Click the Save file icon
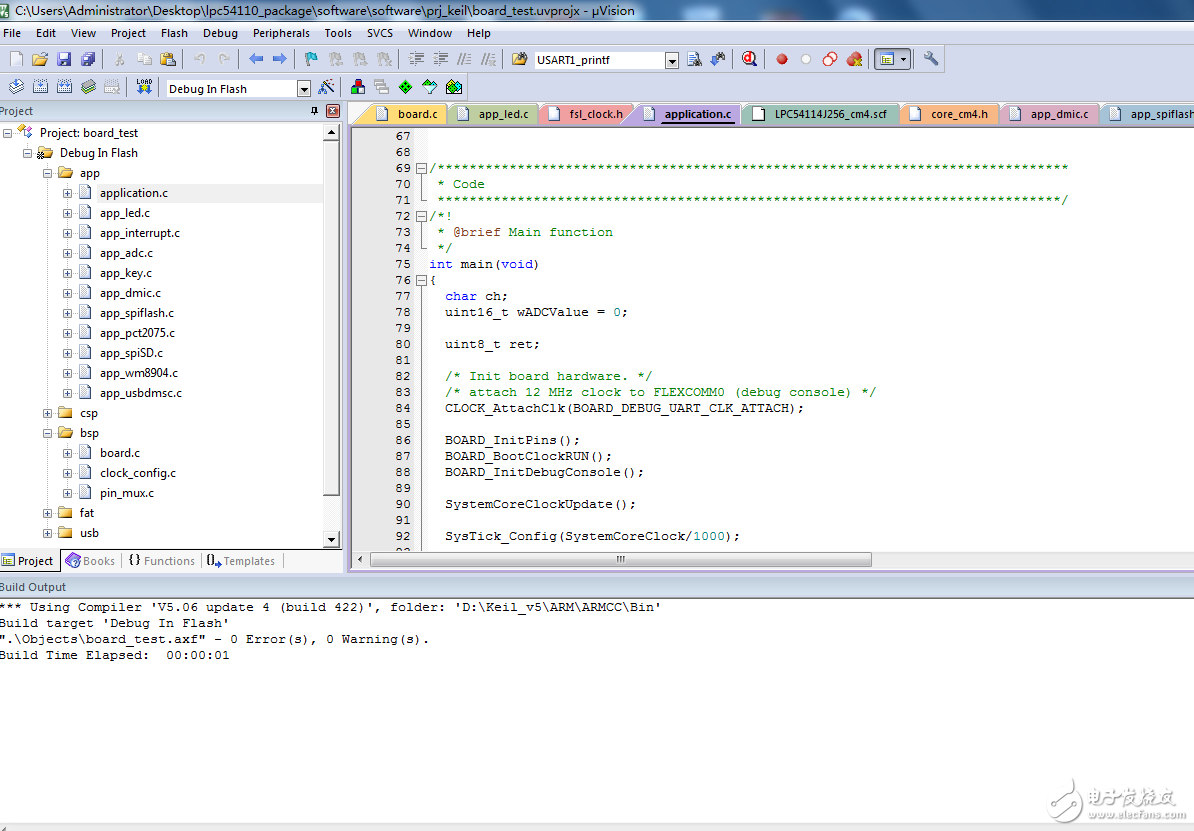This screenshot has width=1194, height=831. pos(64,59)
